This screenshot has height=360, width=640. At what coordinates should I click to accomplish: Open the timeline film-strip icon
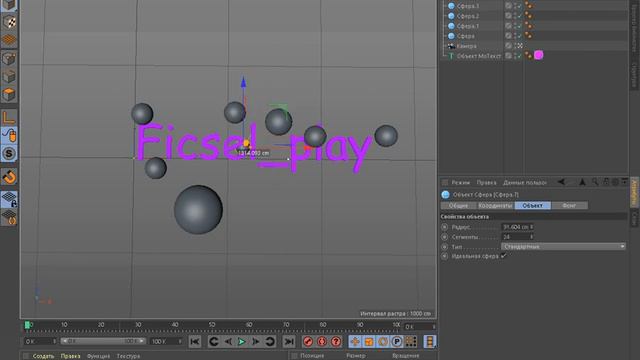[x=430, y=342]
